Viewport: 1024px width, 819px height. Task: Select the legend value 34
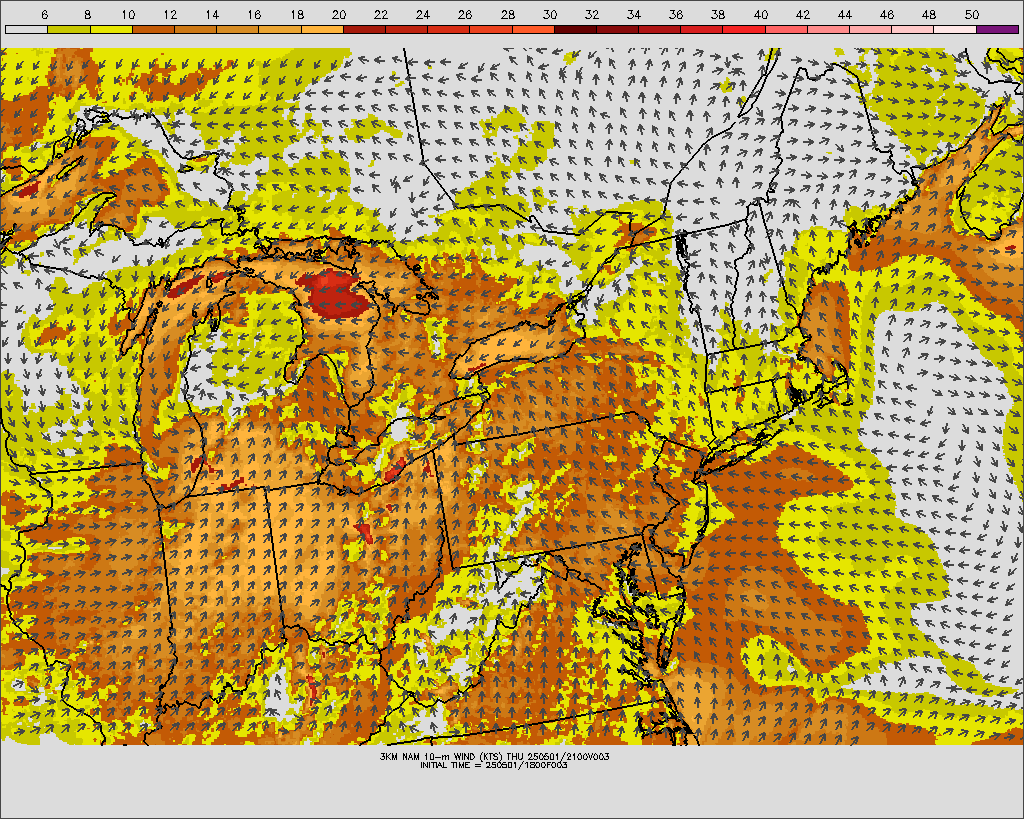click(633, 14)
